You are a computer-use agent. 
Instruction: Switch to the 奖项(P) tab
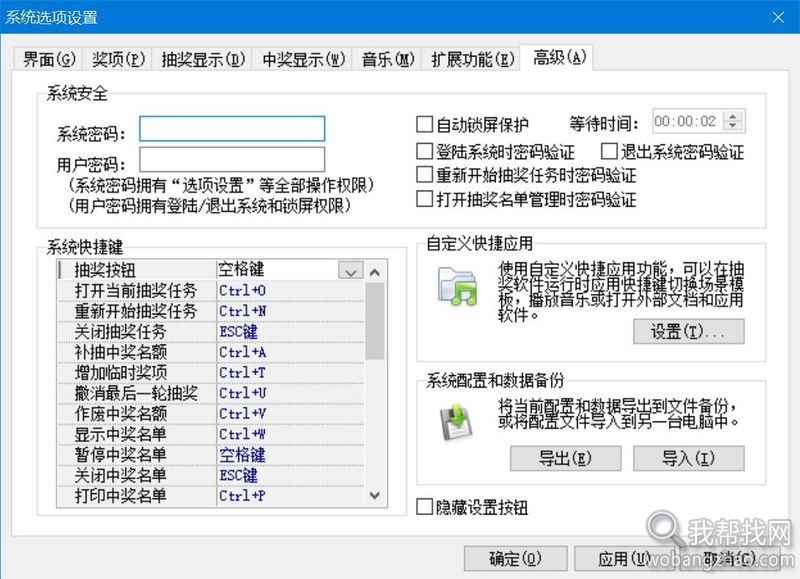[x=118, y=60]
